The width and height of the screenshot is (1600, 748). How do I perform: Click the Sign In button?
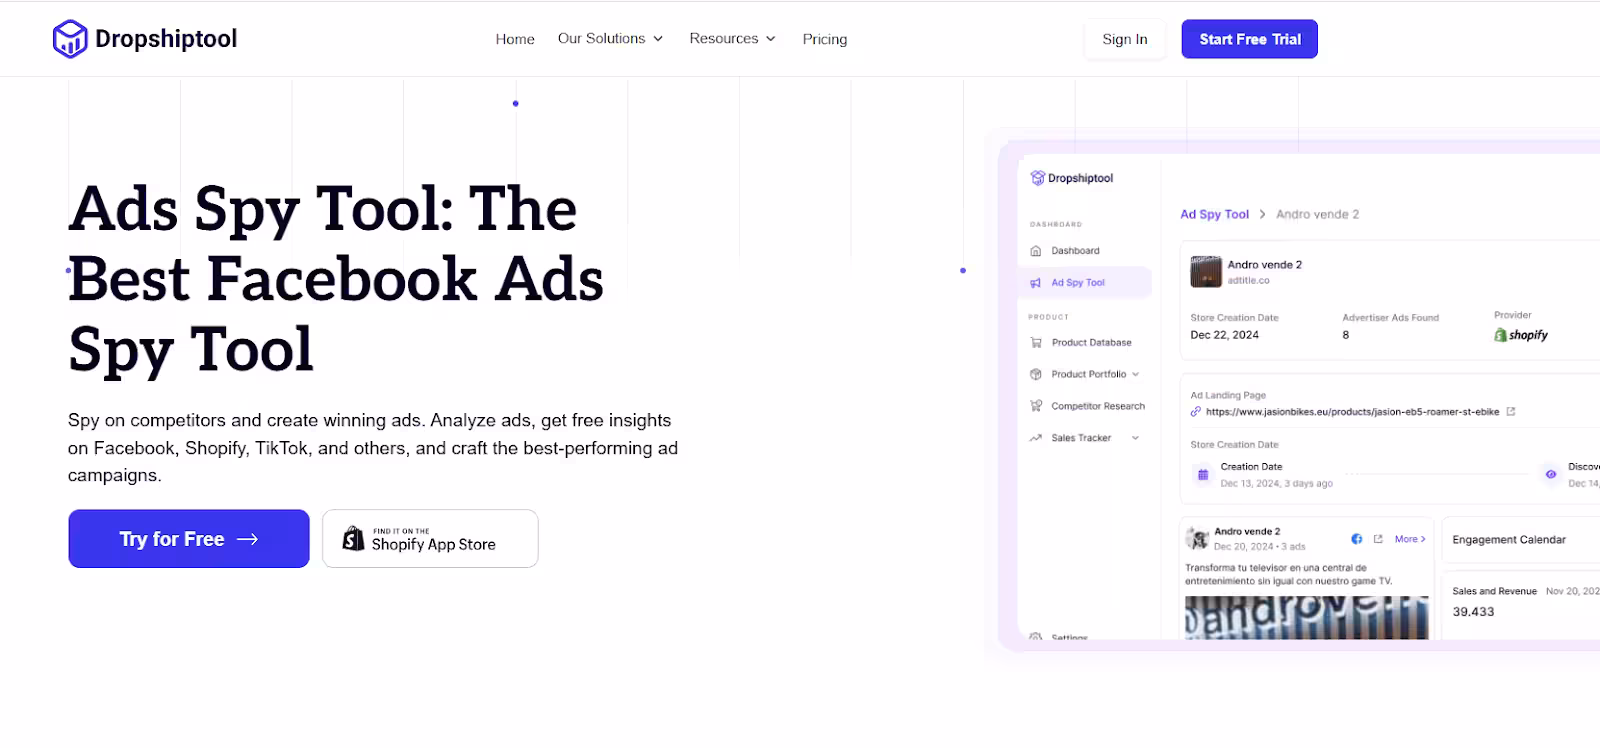pos(1125,39)
